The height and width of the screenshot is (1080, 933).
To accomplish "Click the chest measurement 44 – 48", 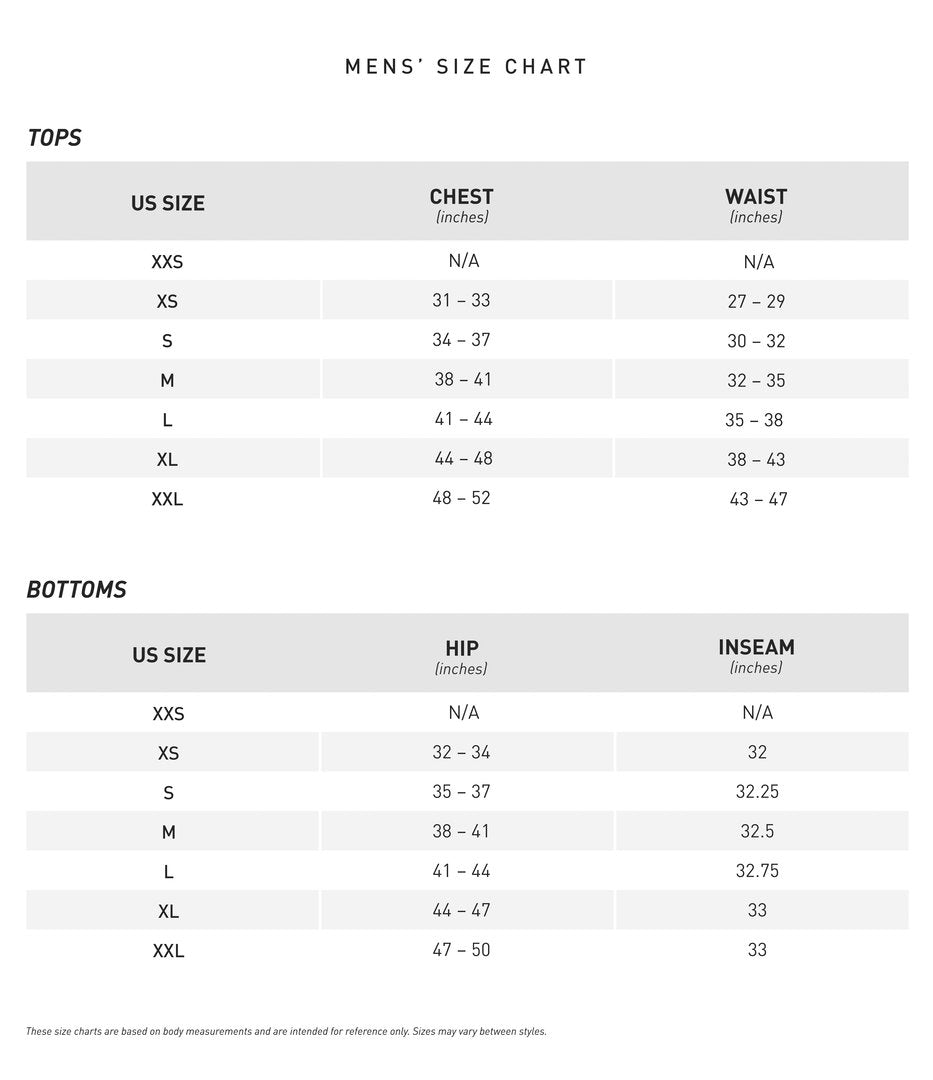I will [463, 458].
